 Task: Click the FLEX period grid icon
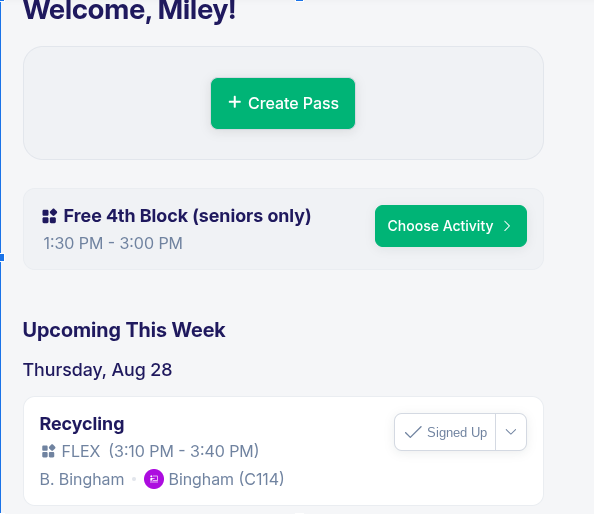pos(48,451)
